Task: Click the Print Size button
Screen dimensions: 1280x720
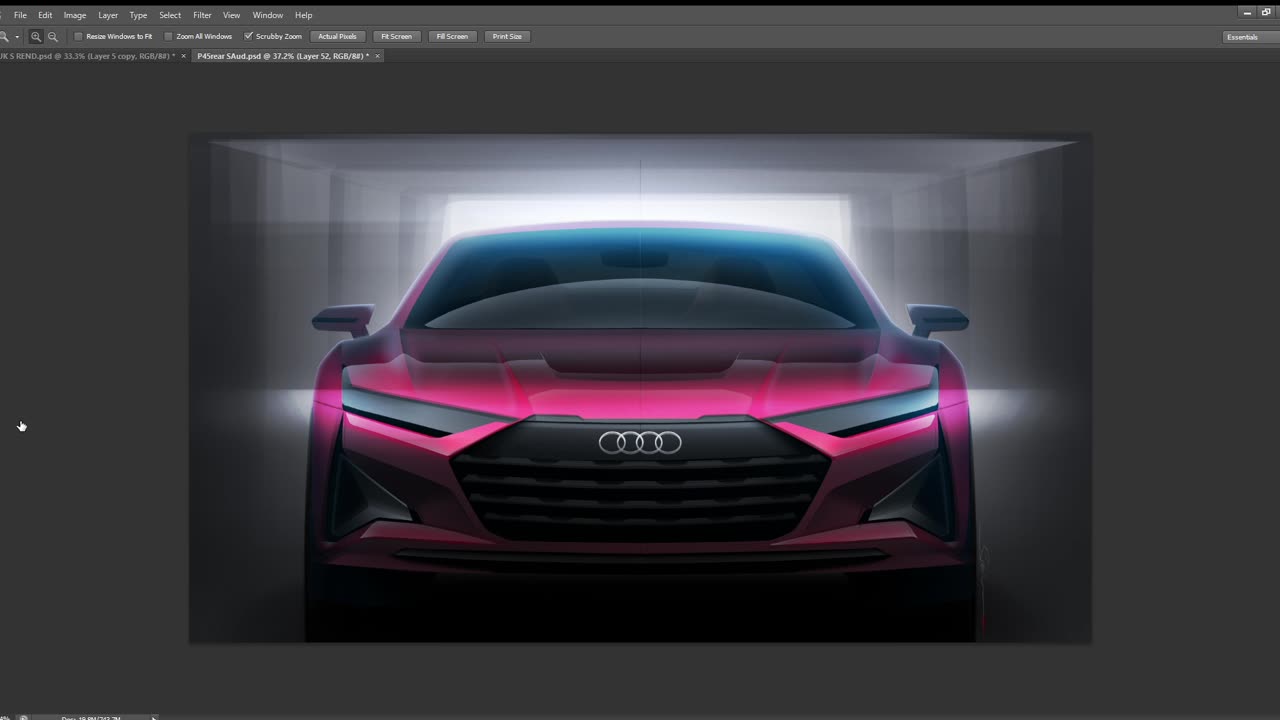Action: pos(507,36)
